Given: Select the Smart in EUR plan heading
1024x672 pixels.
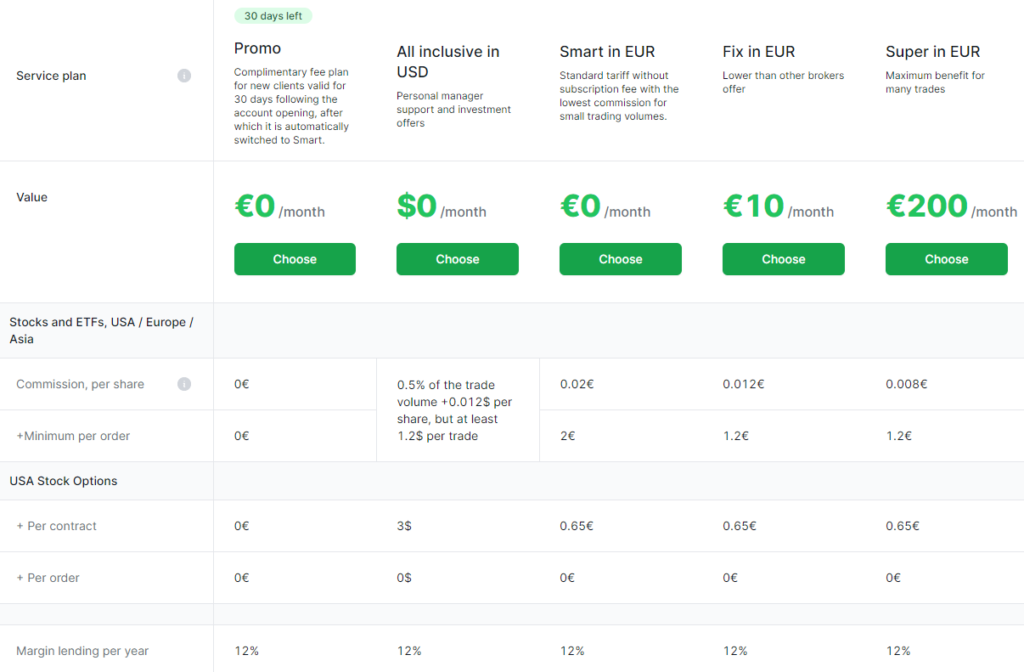Looking at the screenshot, I should click(607, 51).
